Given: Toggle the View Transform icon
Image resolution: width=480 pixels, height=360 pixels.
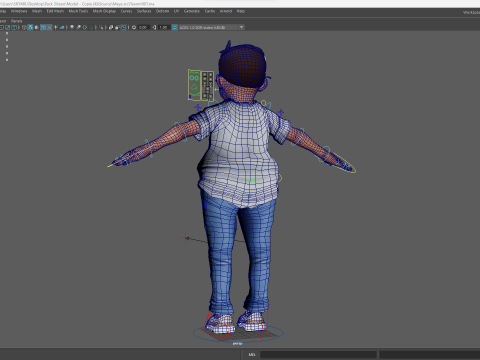Looking at the screenshot, I should click(174, 27).
